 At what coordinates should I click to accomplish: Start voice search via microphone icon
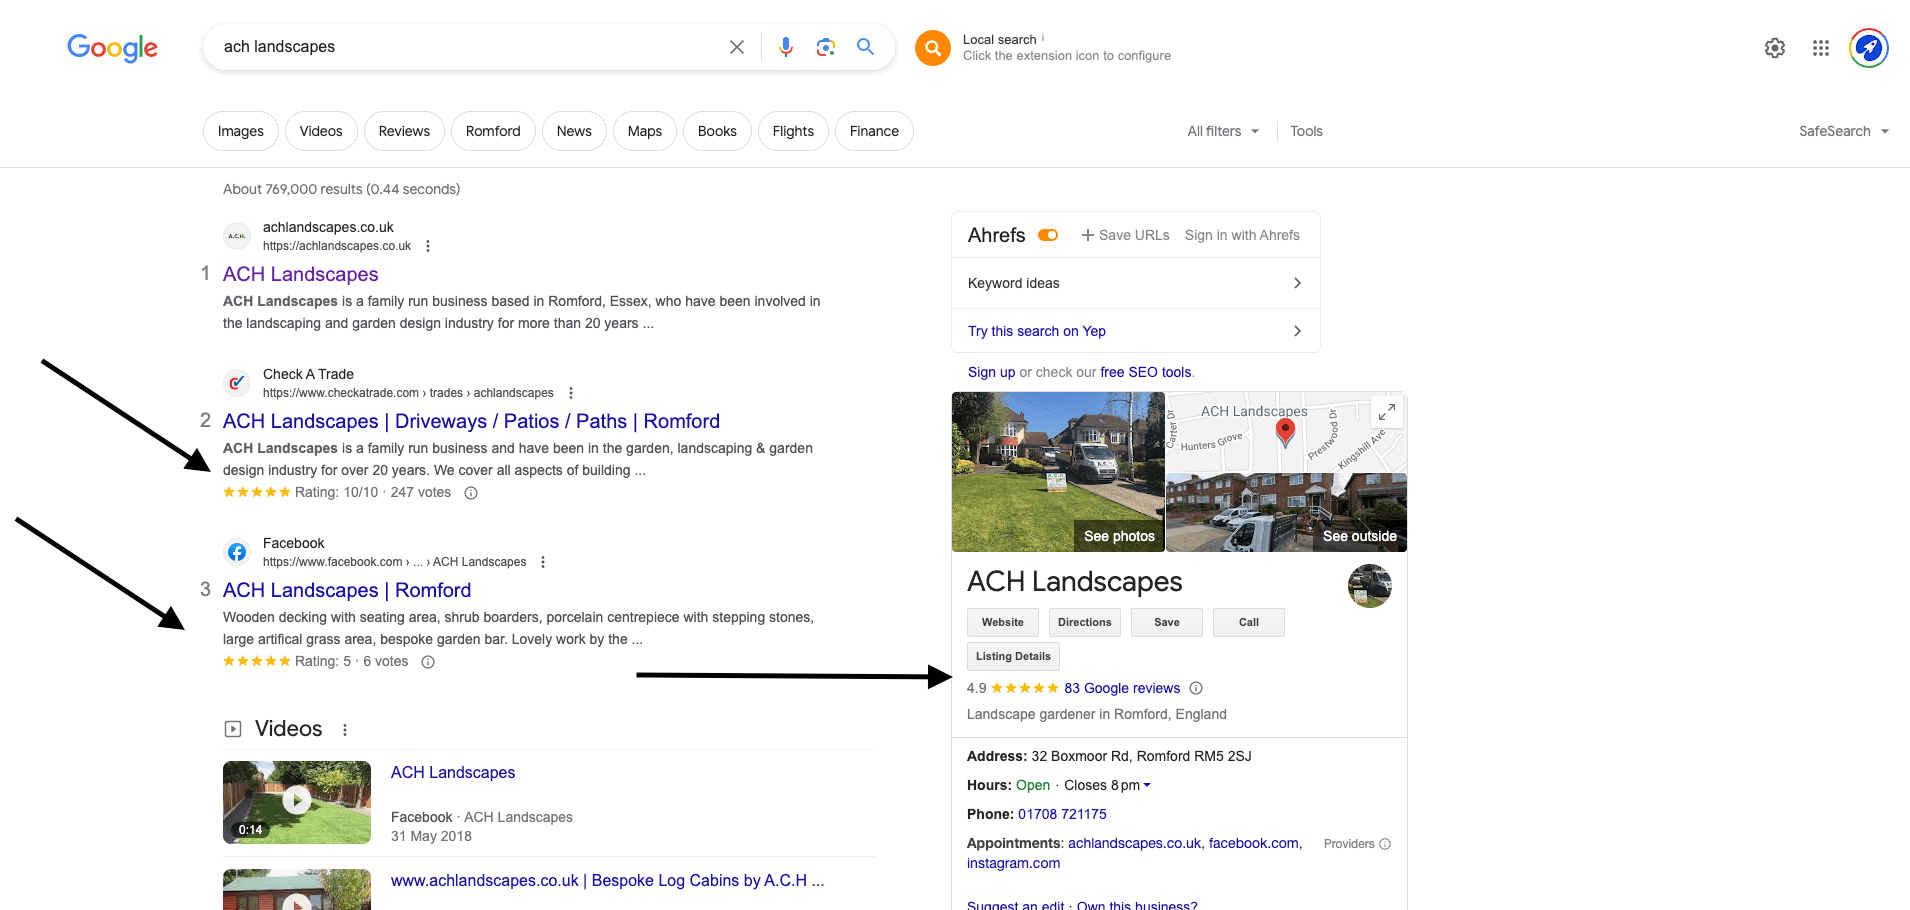(x=786, y=47)
